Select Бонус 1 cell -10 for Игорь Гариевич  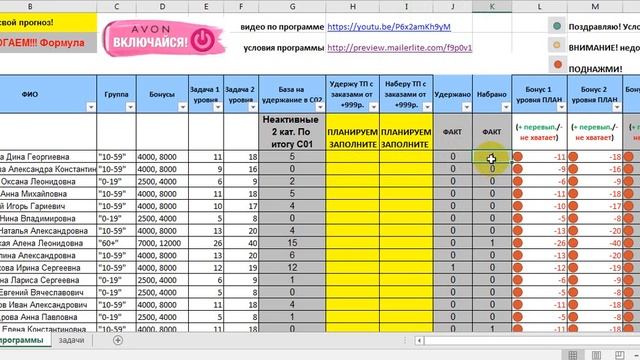pyautogui.click(x=540, y=206)
